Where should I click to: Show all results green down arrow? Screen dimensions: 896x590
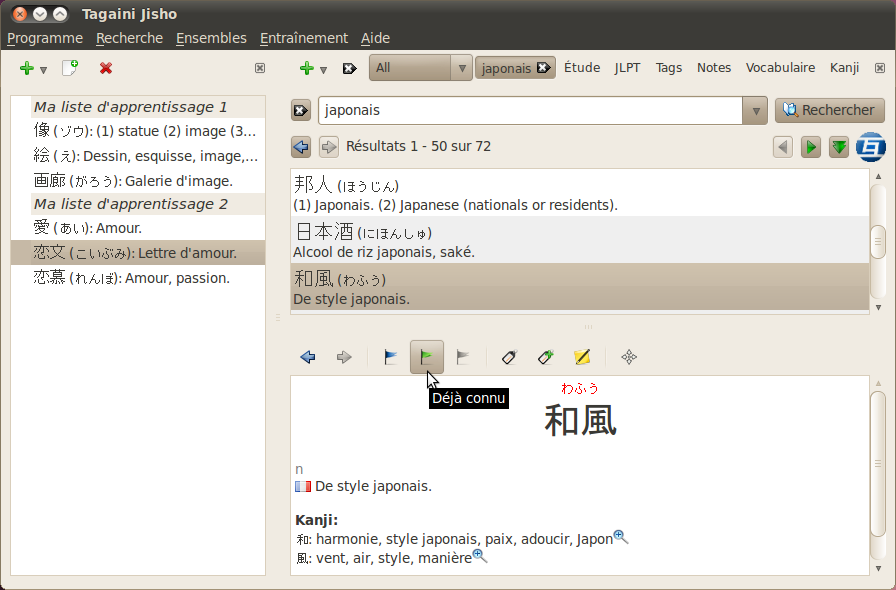(x=839, y=147)
